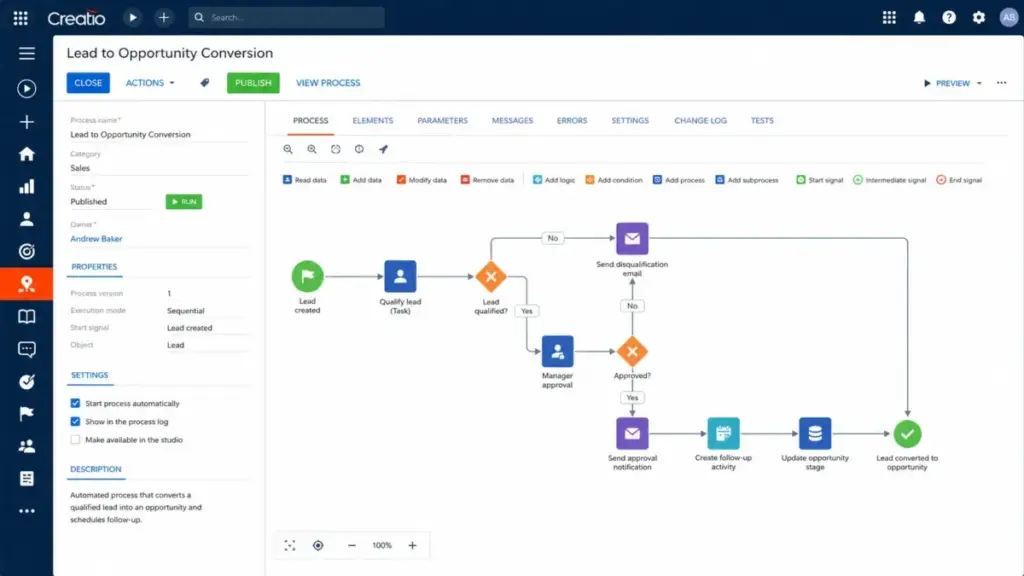Click the Process name input field
Image resolution: width=1024 pixels, height=576 pixels.
click(x=159, y=135)
